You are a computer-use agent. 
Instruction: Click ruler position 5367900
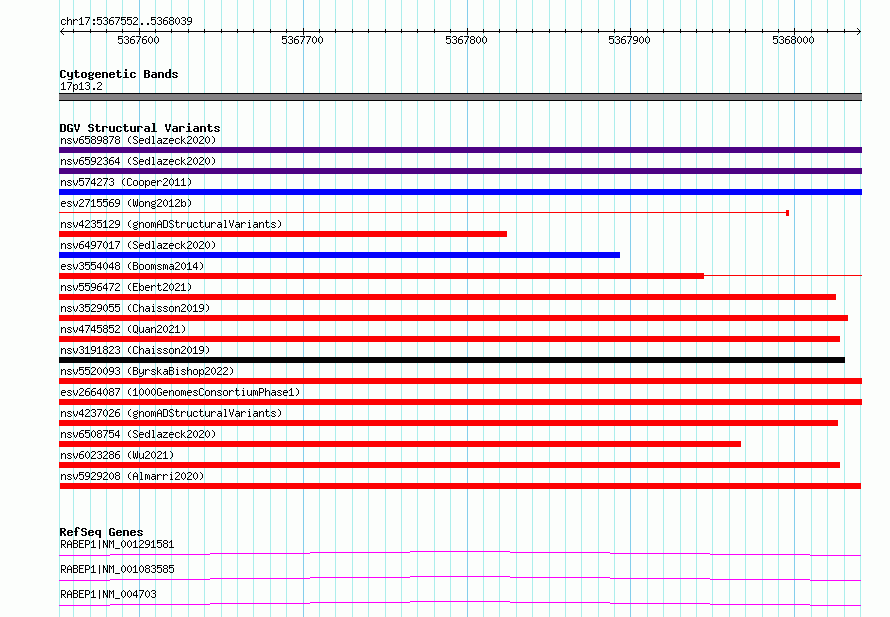point(629,40)
